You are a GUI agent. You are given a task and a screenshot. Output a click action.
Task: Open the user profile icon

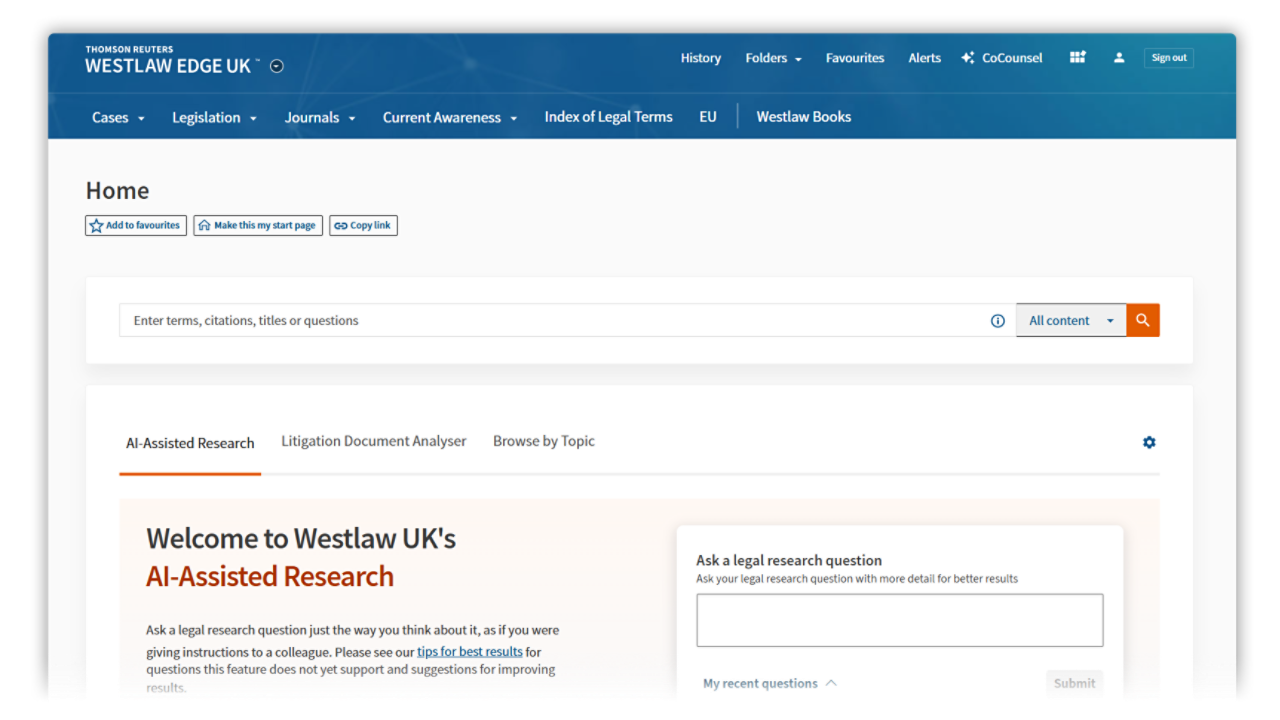point(1119,58)
